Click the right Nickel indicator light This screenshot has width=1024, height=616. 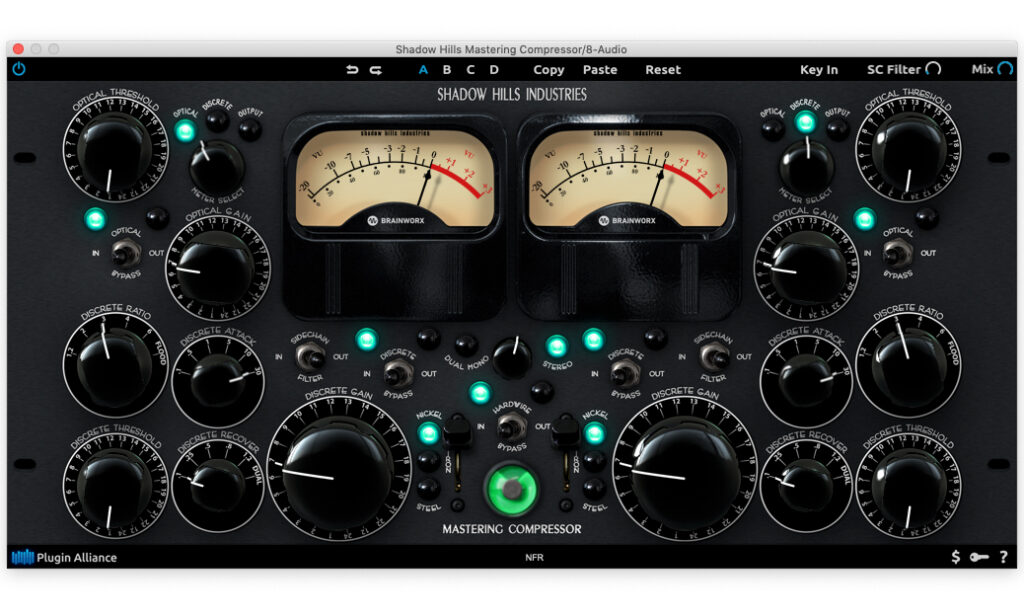click(x=594, y=433)
